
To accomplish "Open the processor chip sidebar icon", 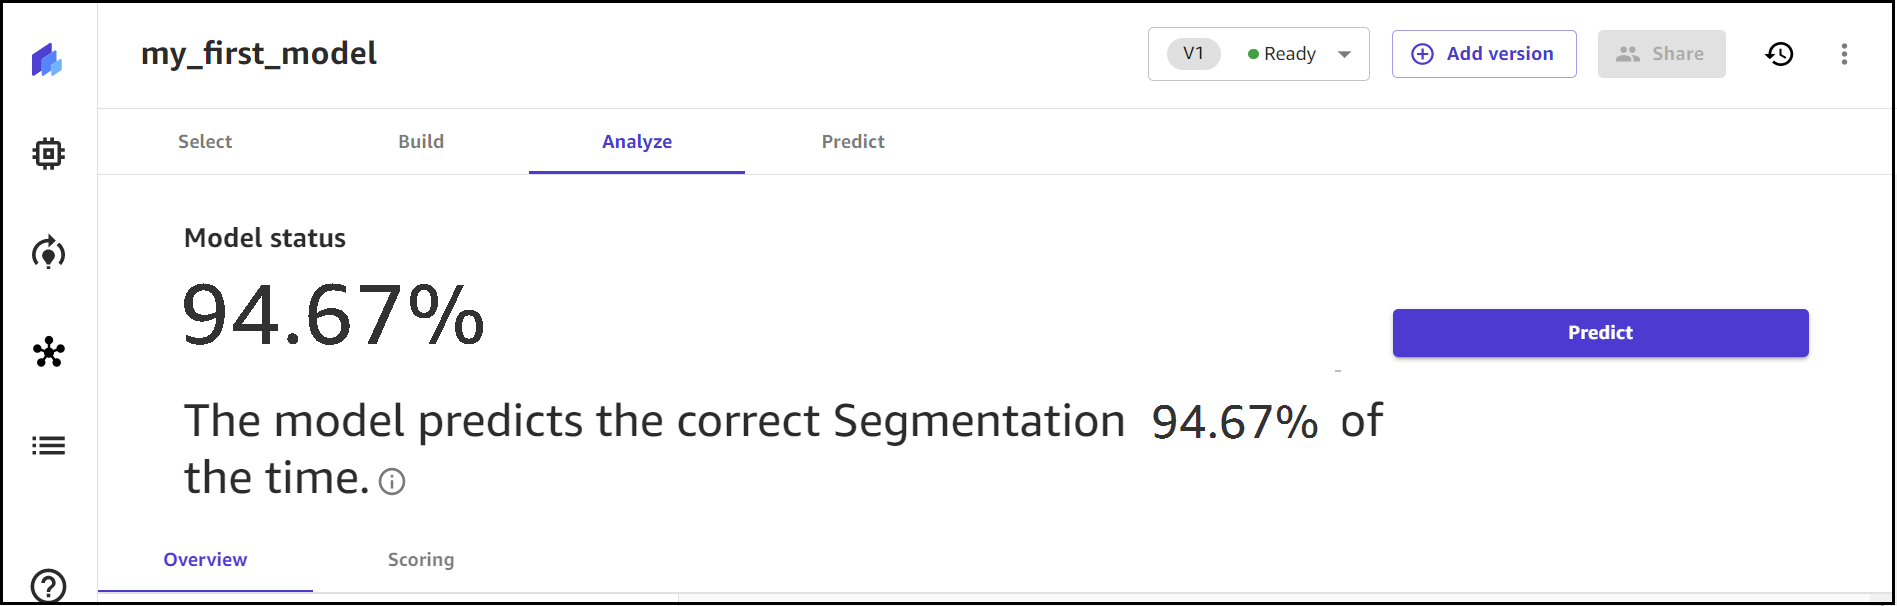I will pos(48,154).
